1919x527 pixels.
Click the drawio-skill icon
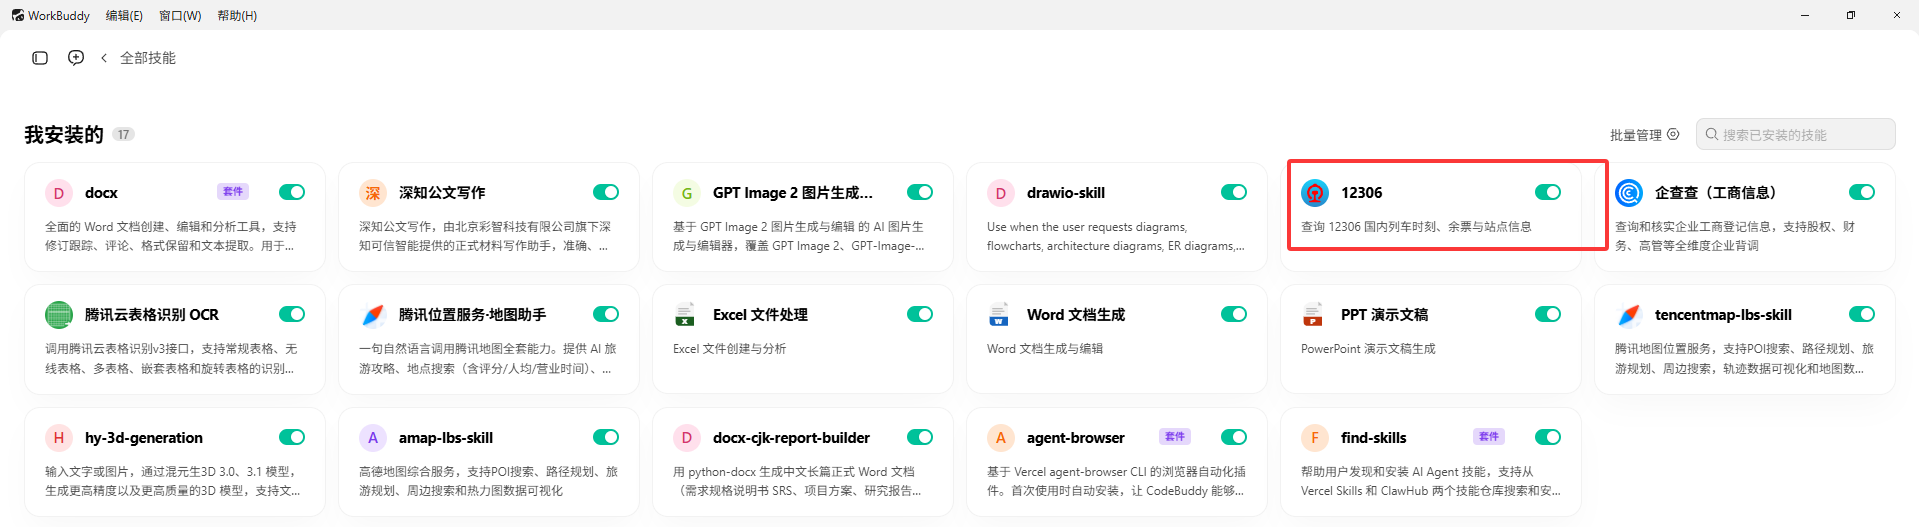(x=1001, y=193)
